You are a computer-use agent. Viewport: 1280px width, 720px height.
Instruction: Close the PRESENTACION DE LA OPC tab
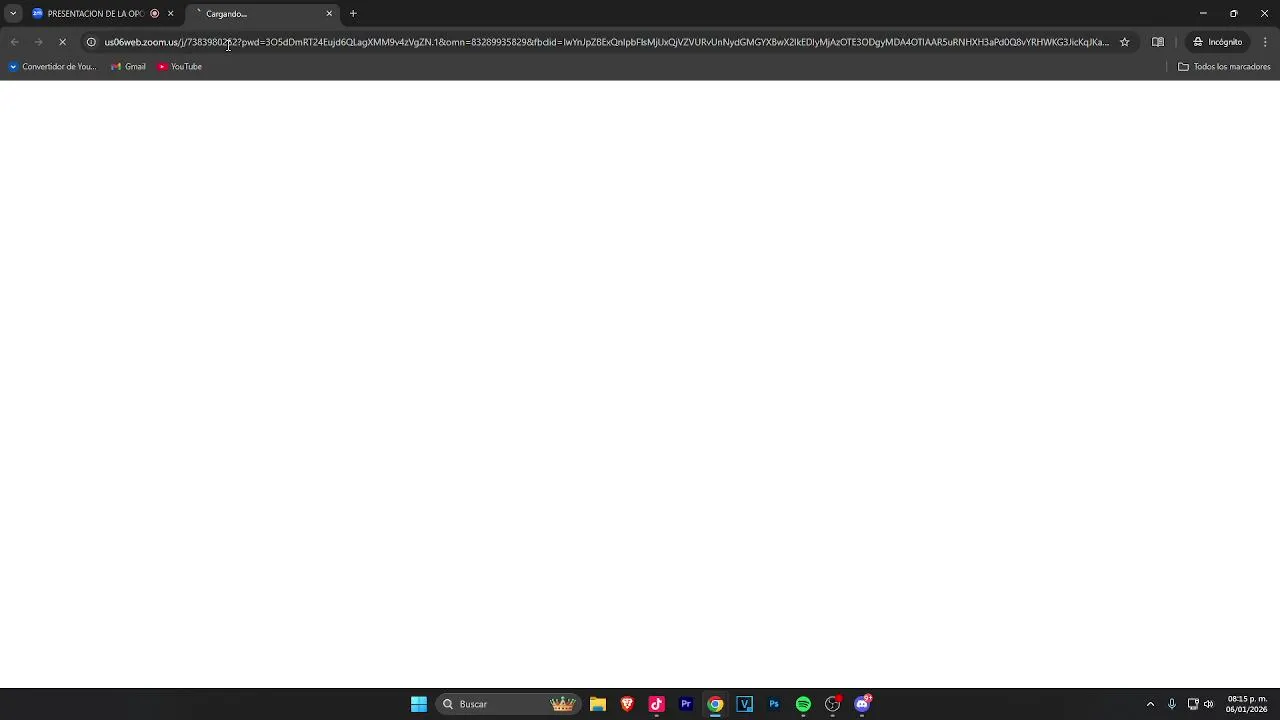click(170, 13)
